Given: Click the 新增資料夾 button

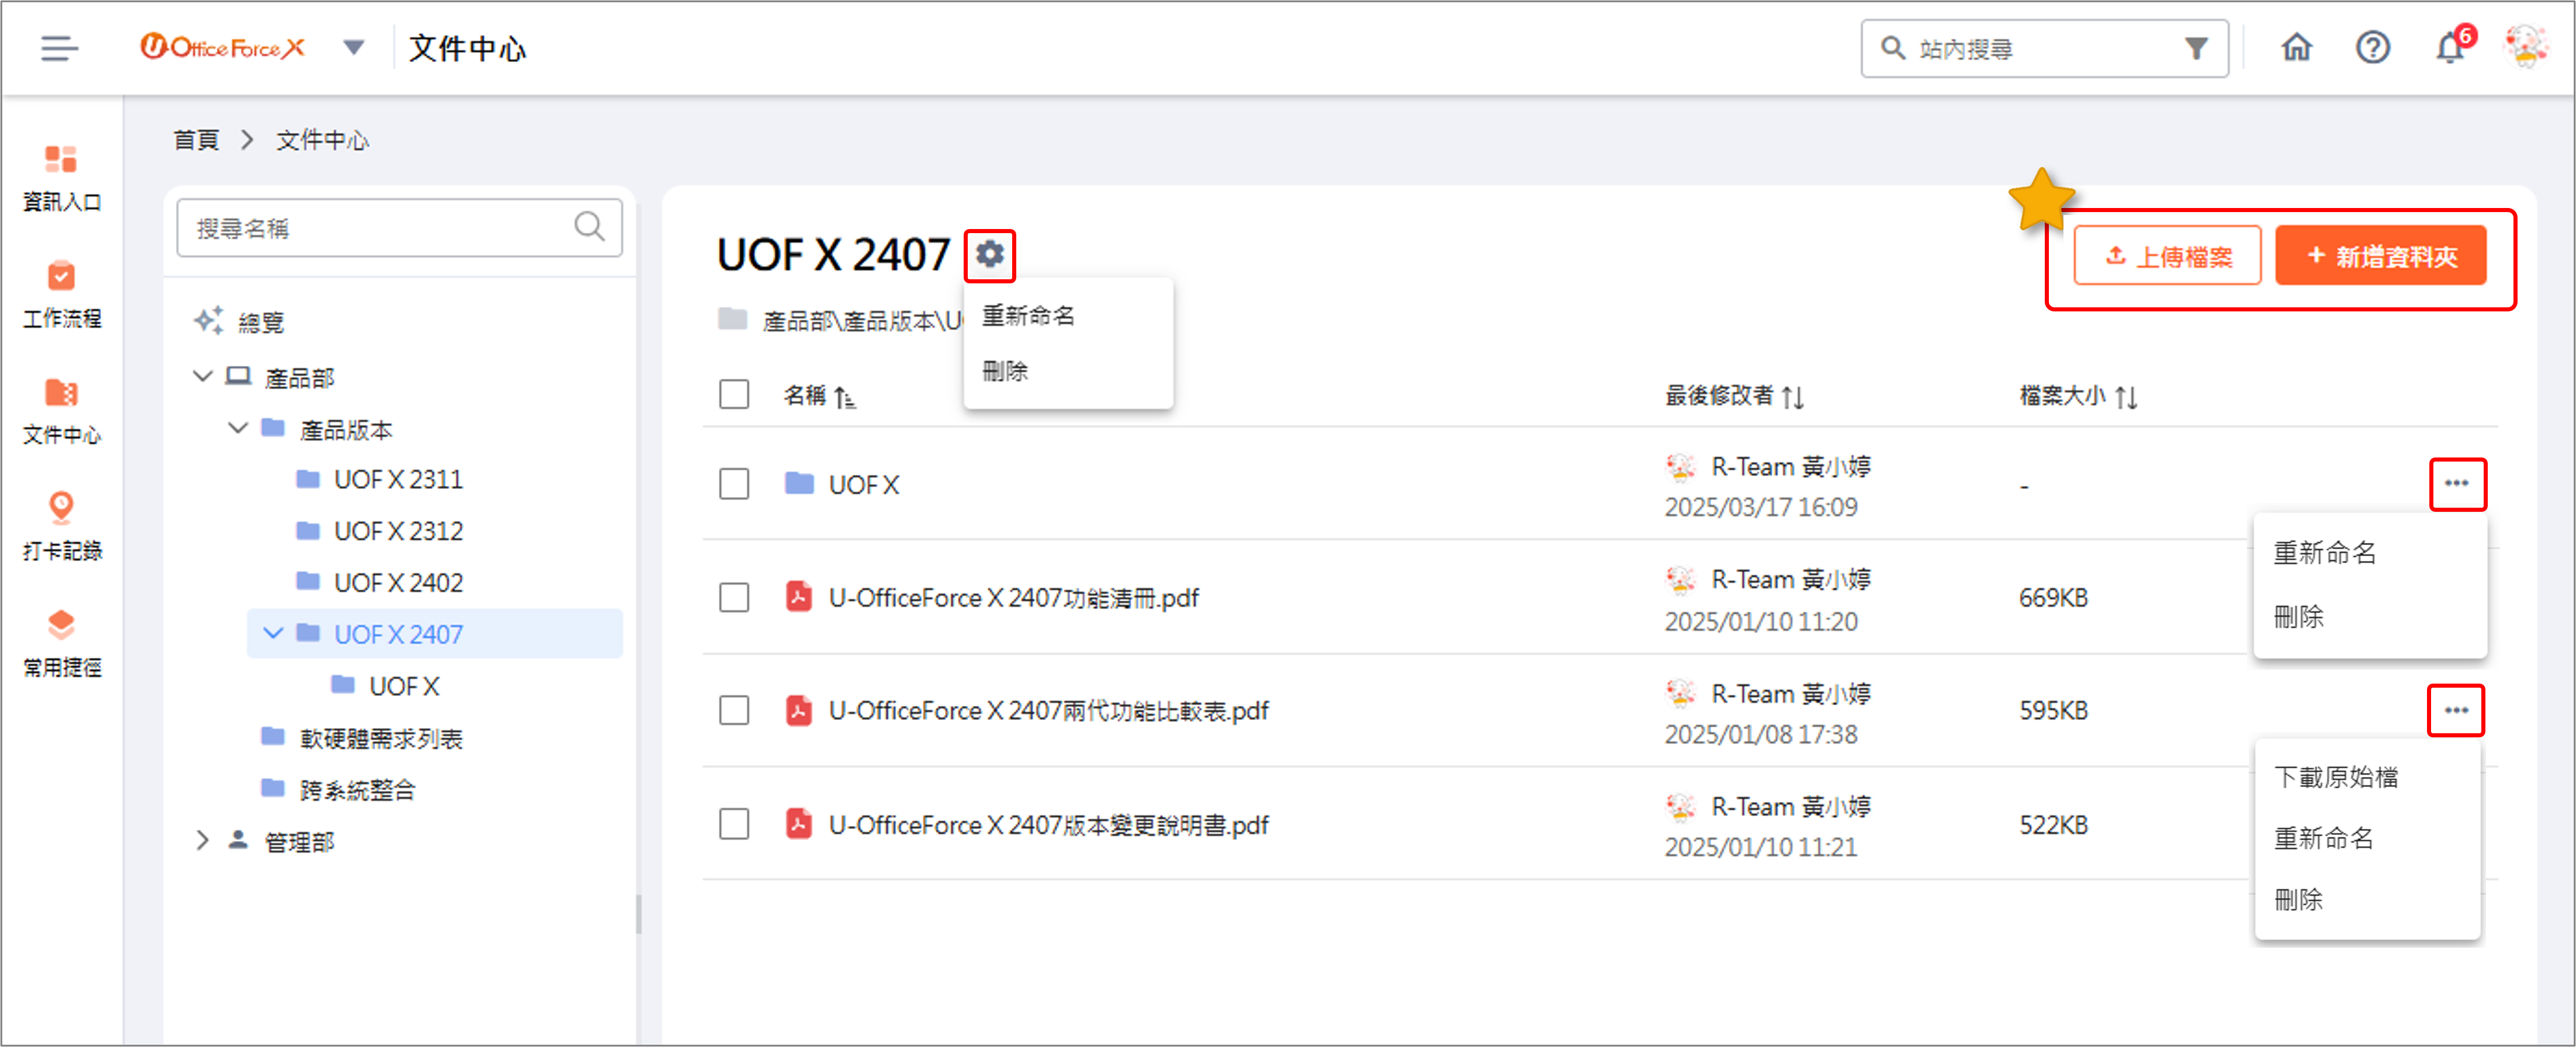Looking at the screenshot, I should pos(2380,256).
